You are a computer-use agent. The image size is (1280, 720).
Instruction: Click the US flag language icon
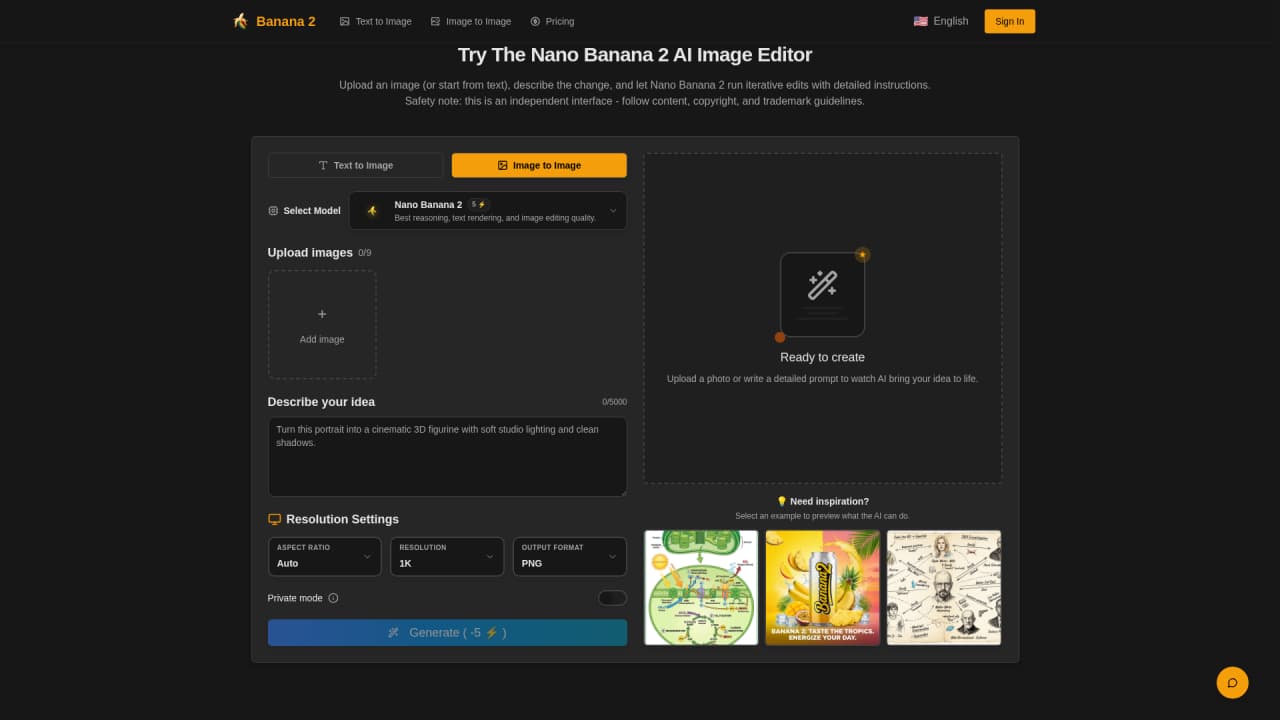(x=920, y=21)
